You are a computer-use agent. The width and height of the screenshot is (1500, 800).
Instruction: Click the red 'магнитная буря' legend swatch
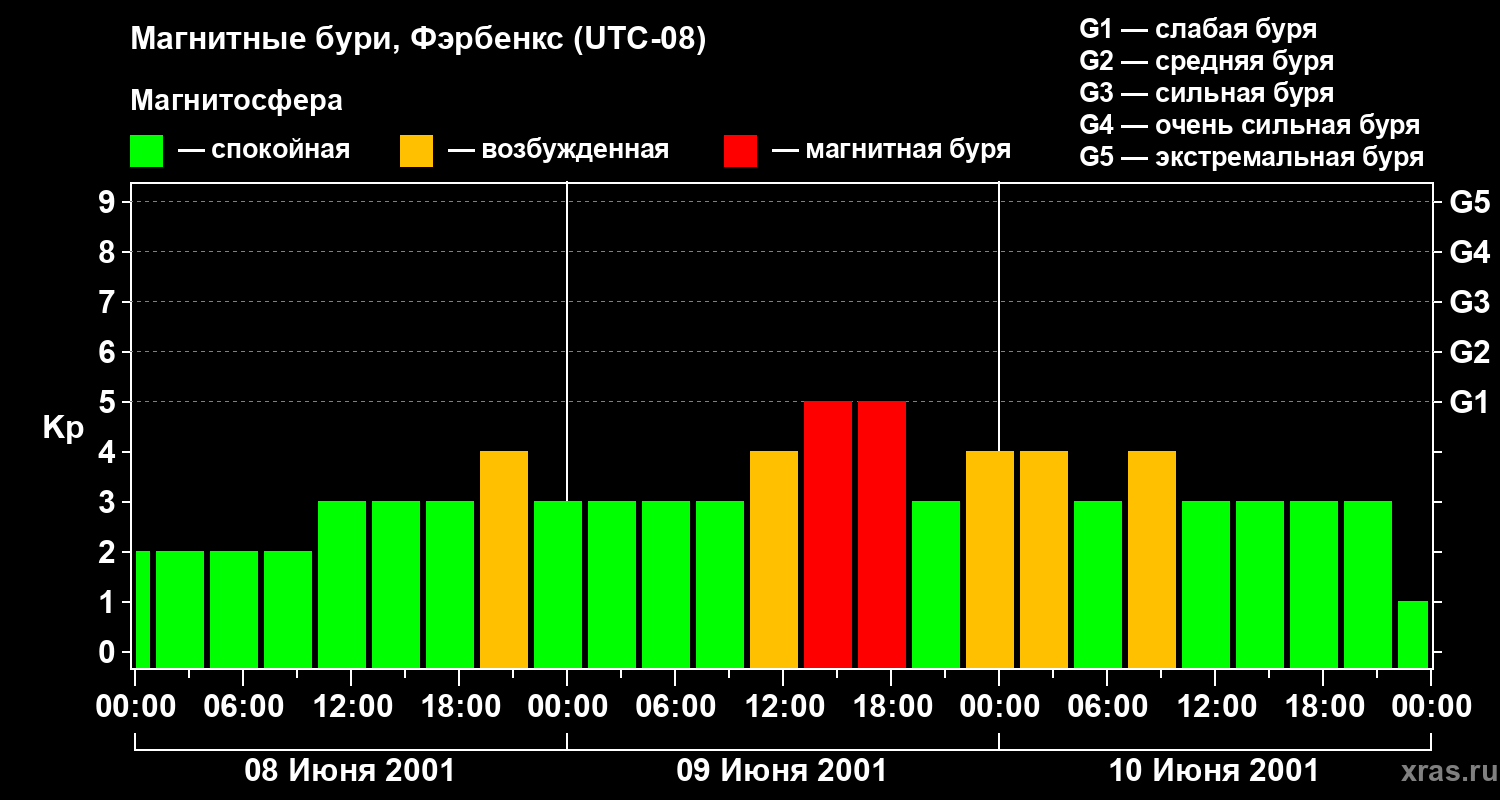point(740,151)
